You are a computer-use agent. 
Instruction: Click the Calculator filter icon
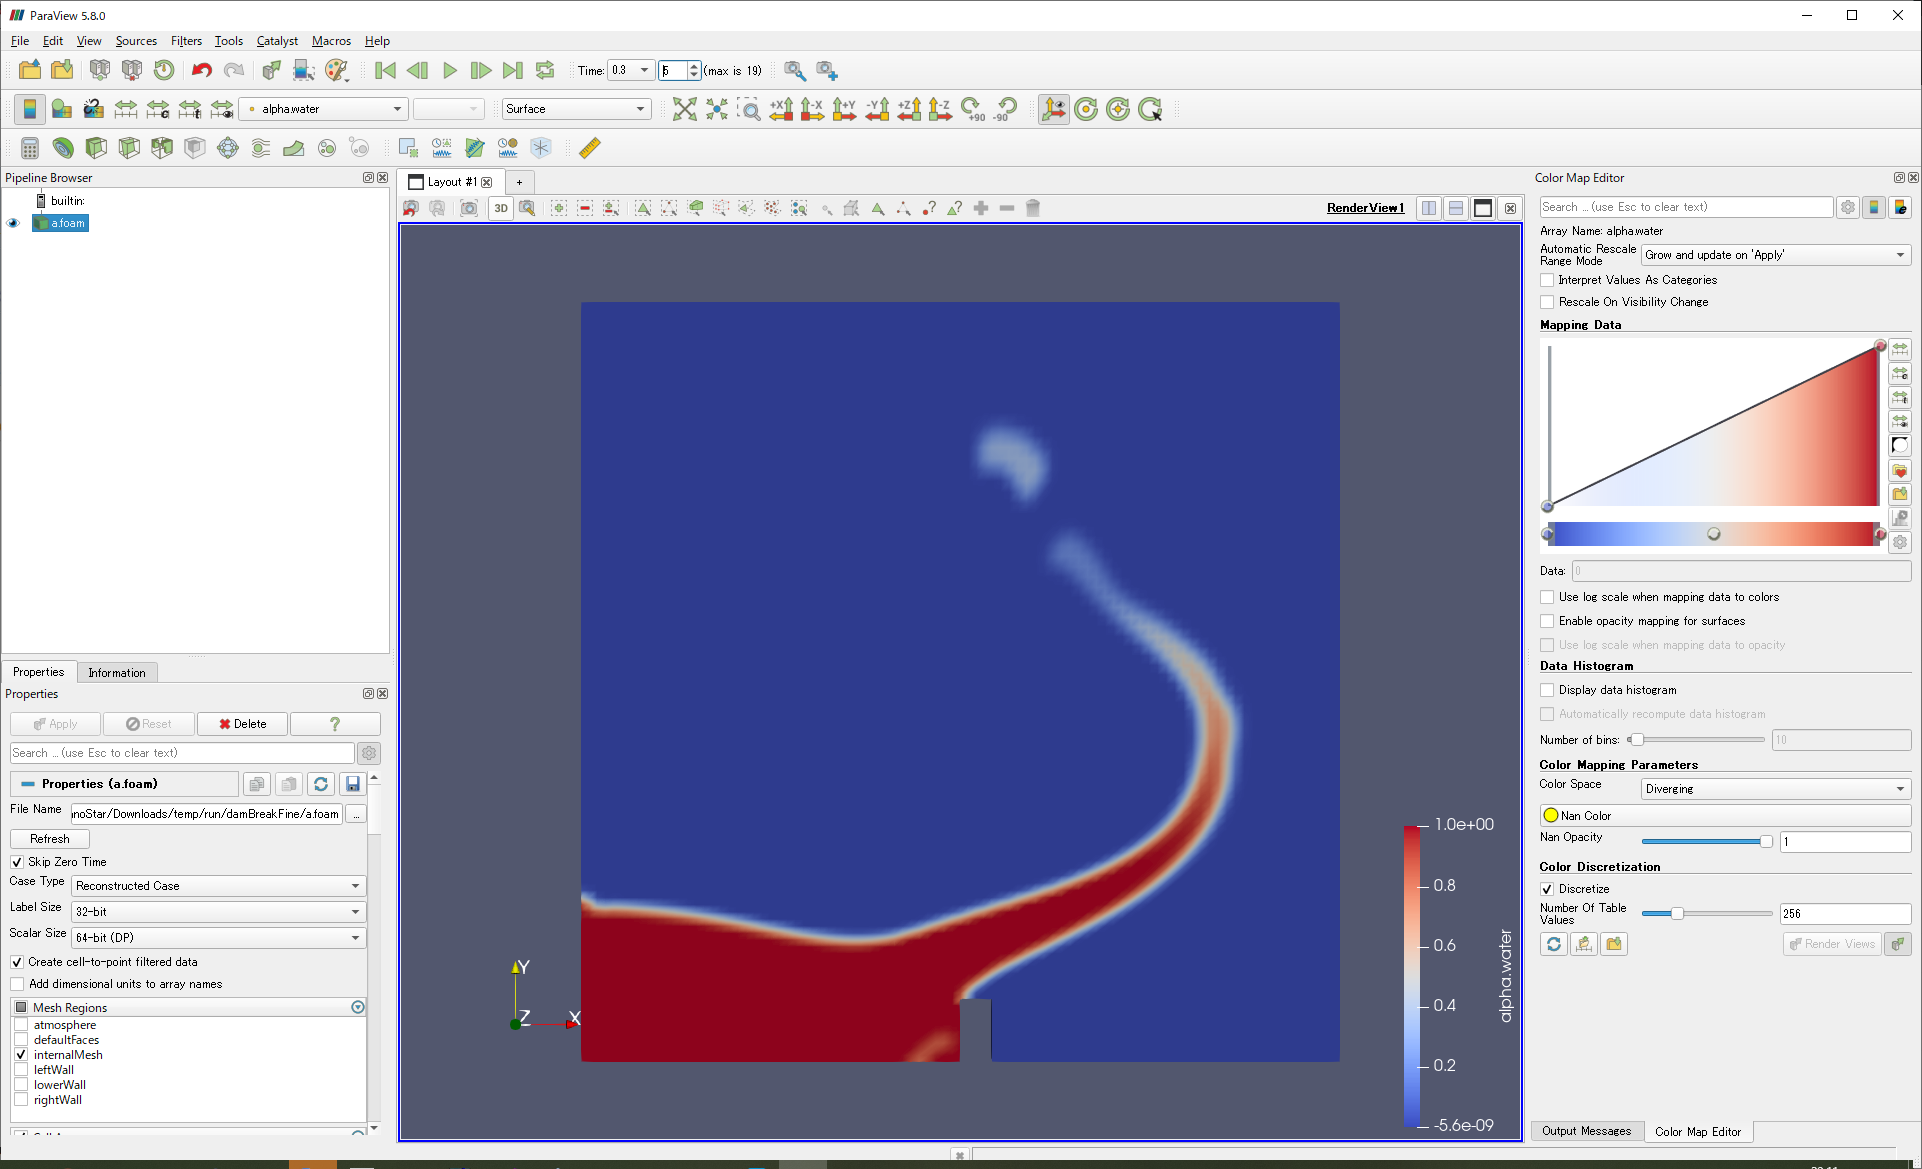pos(30,148)
